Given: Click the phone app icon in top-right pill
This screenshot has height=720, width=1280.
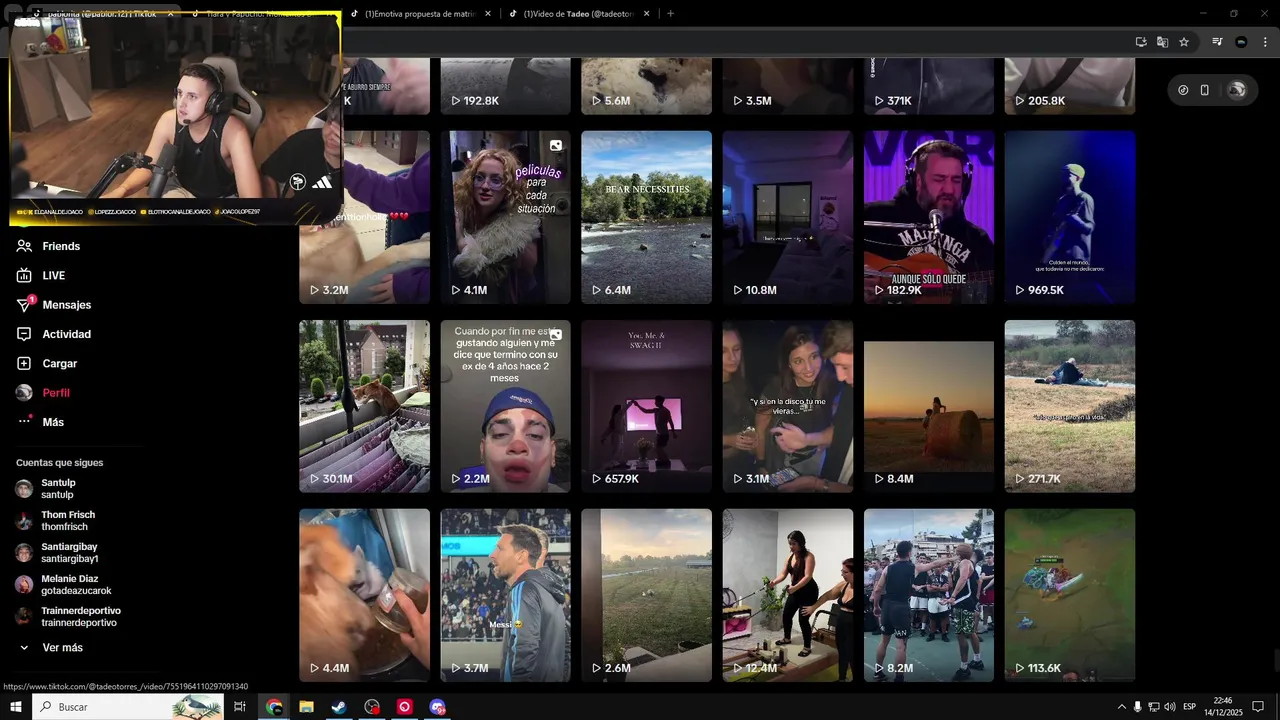Looking at the screenshot, I should coord(1205,90).
